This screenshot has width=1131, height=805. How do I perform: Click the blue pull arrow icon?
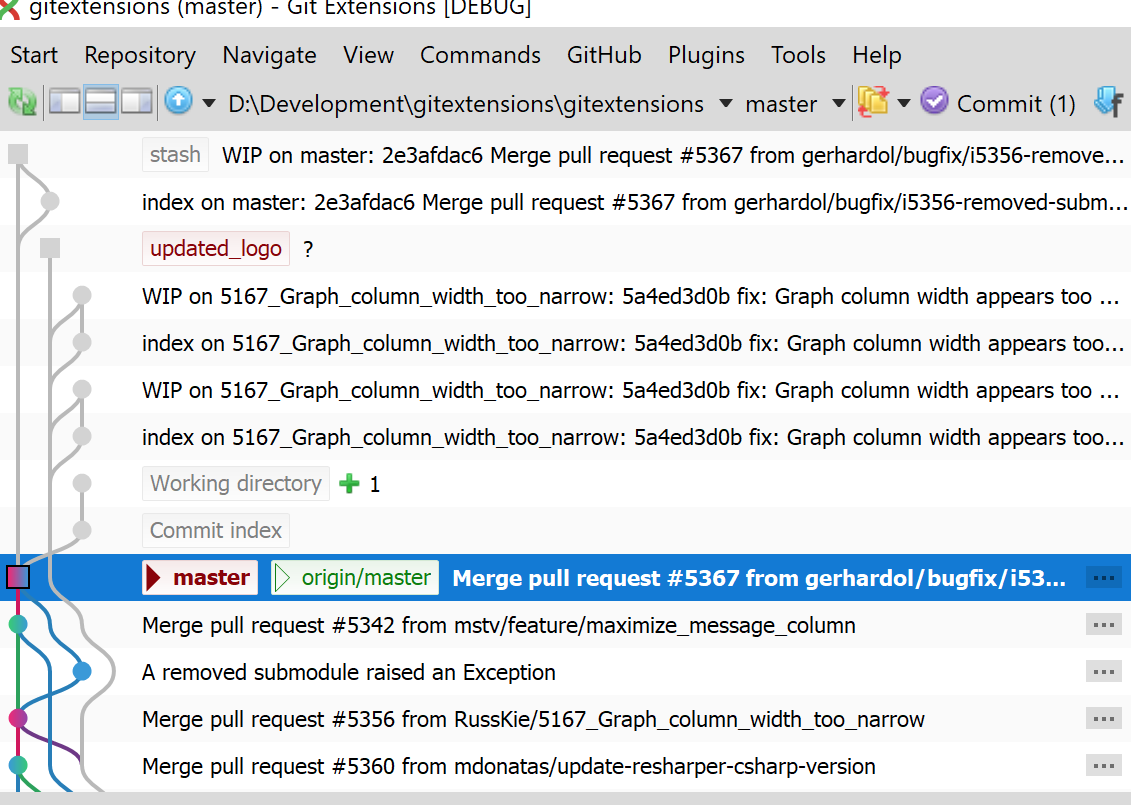178,103
